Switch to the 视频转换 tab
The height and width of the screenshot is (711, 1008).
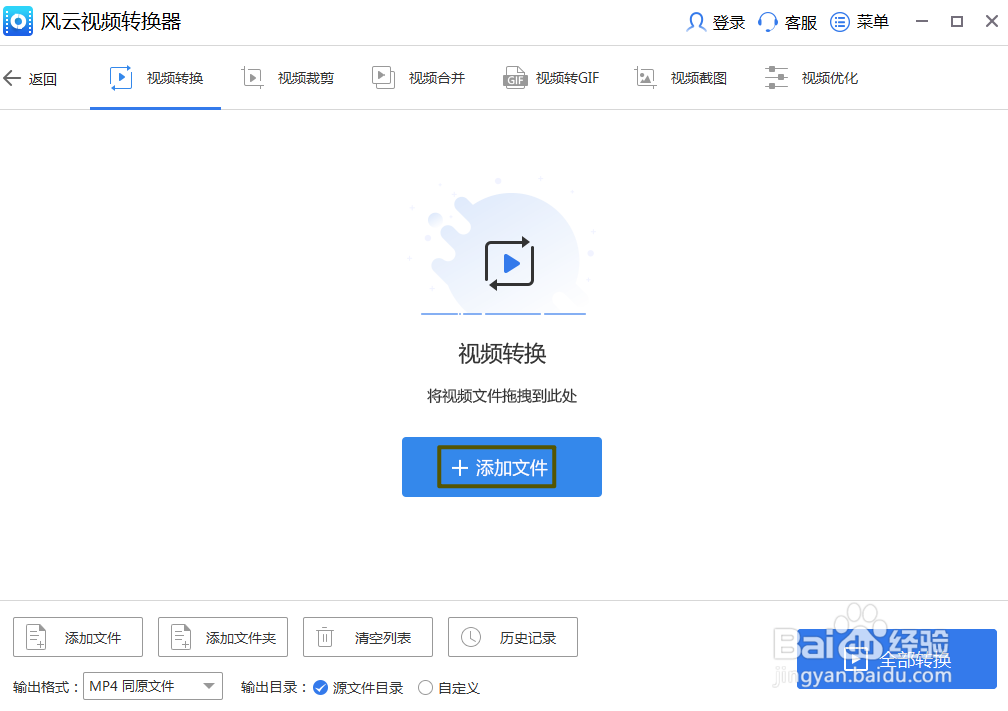click(x=156, y=78)
